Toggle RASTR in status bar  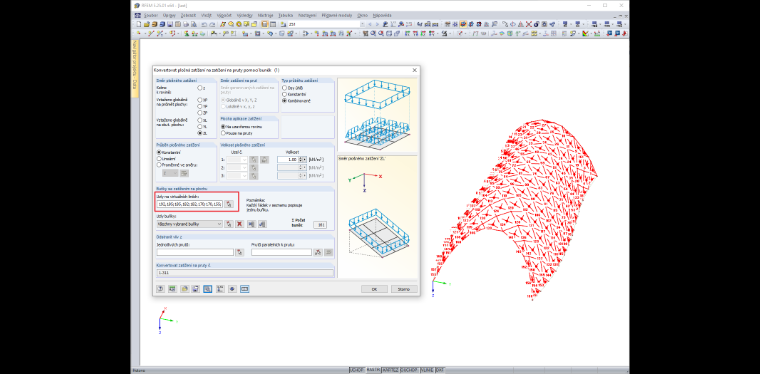pyautogui.click(x=373, y=370)
